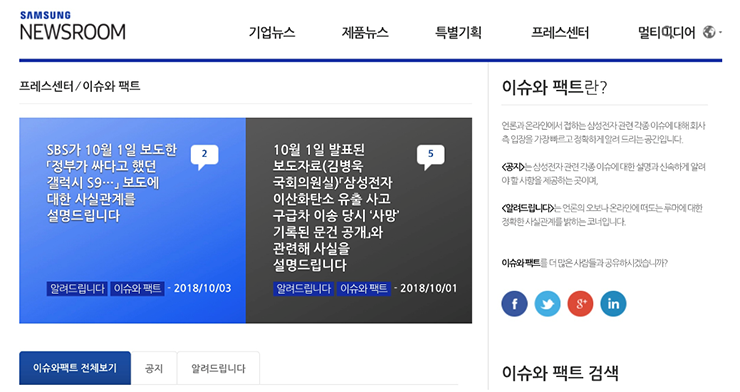Viewport: 740px width, 392px height.
Task: Share on Google Plus
Action: click(x=580, y=303)
